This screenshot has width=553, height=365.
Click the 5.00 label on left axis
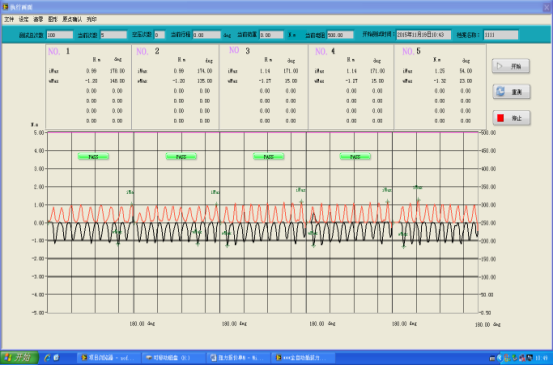point(39,133)
